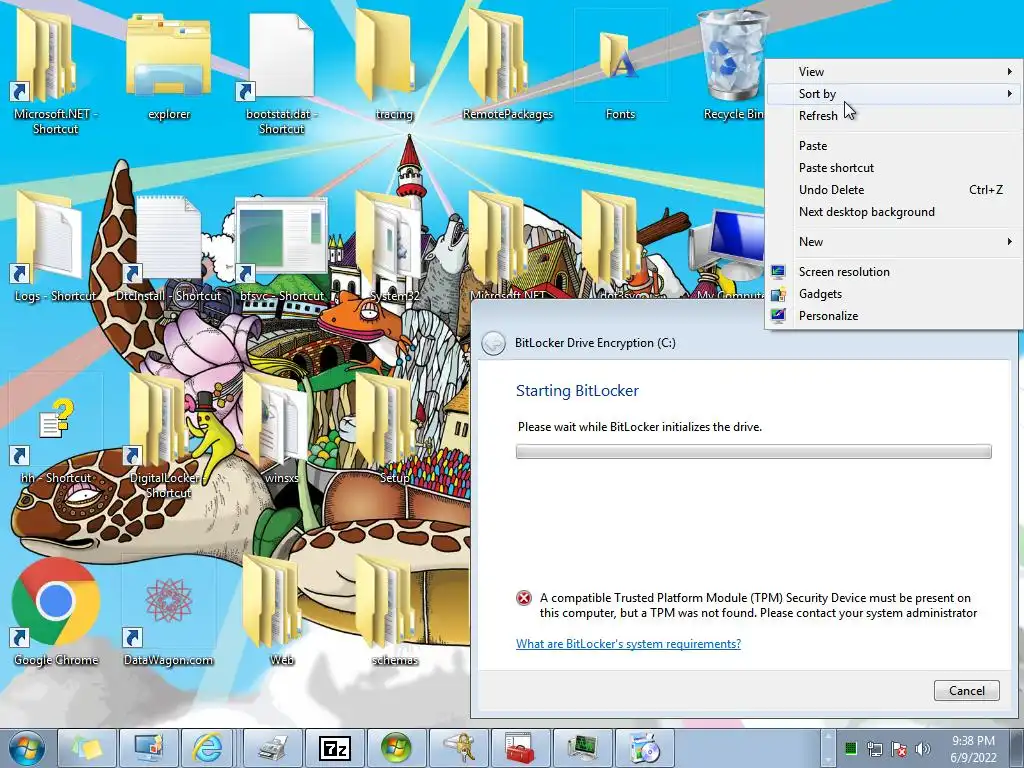This screenshot has width=1024, height=768.
Task: Open Gadgets from the context menu
Action: point(893,294)
